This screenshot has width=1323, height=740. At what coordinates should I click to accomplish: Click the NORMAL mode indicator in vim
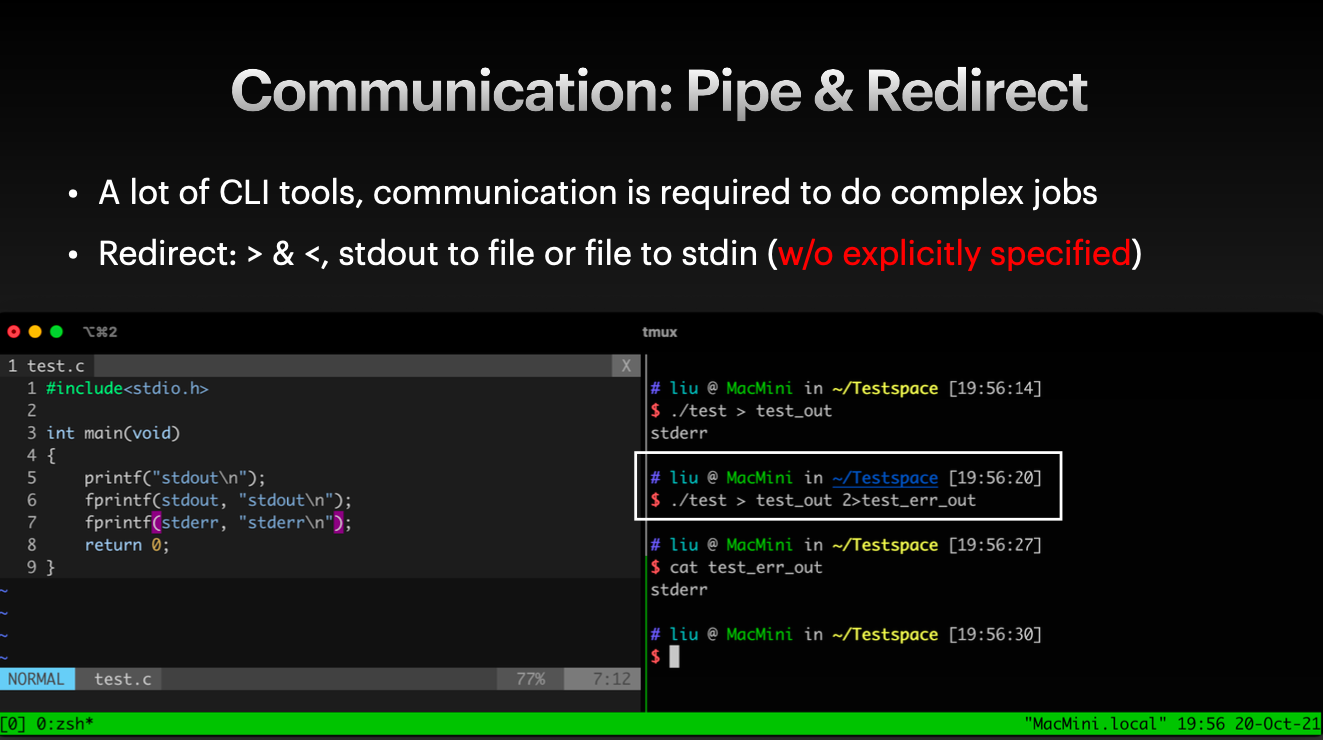click(36, 679)
